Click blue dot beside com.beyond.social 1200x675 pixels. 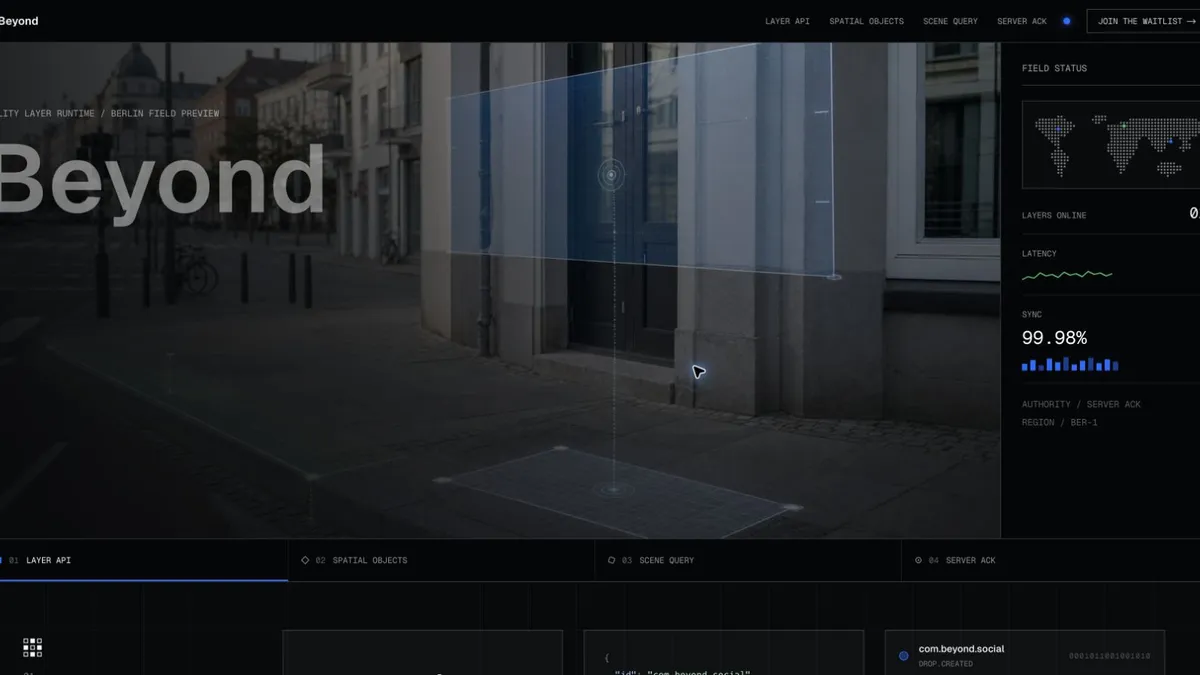click(x=904, y=656)
